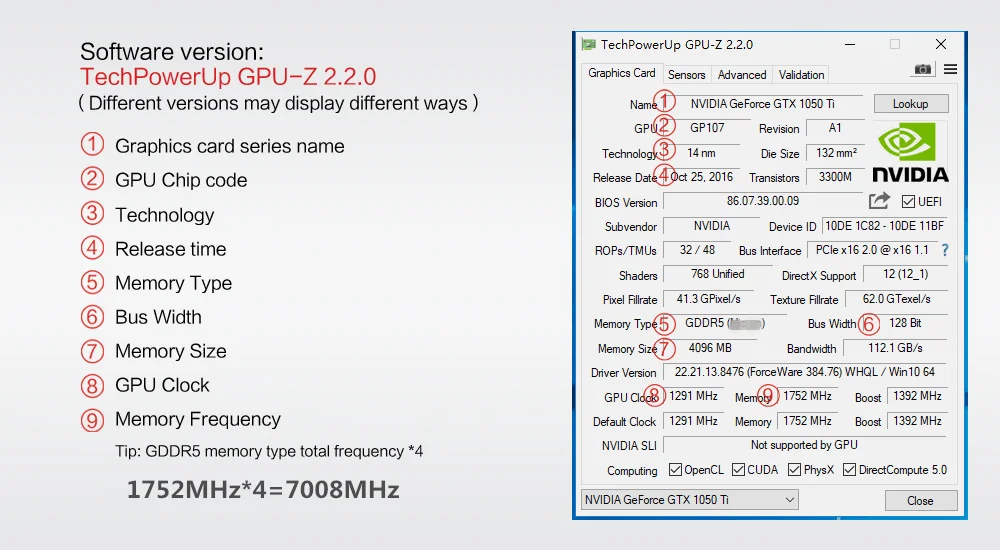The width and height of the screenshot is (1000, 550).
Task: Click the Lookup button
Action: coord(911,103)
